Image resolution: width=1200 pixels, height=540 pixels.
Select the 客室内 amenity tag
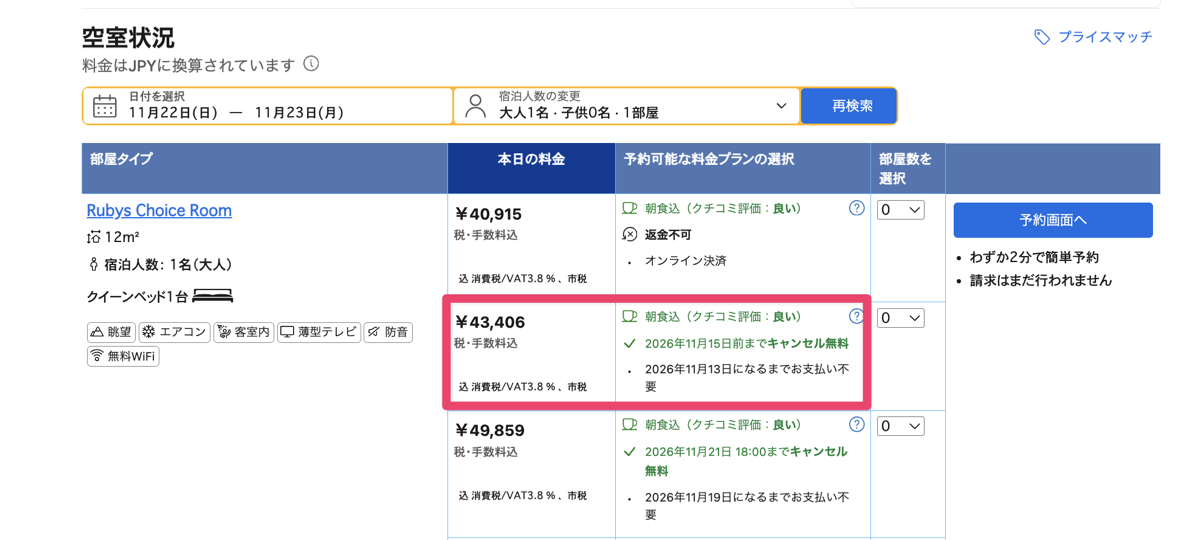tap(243, 332)
